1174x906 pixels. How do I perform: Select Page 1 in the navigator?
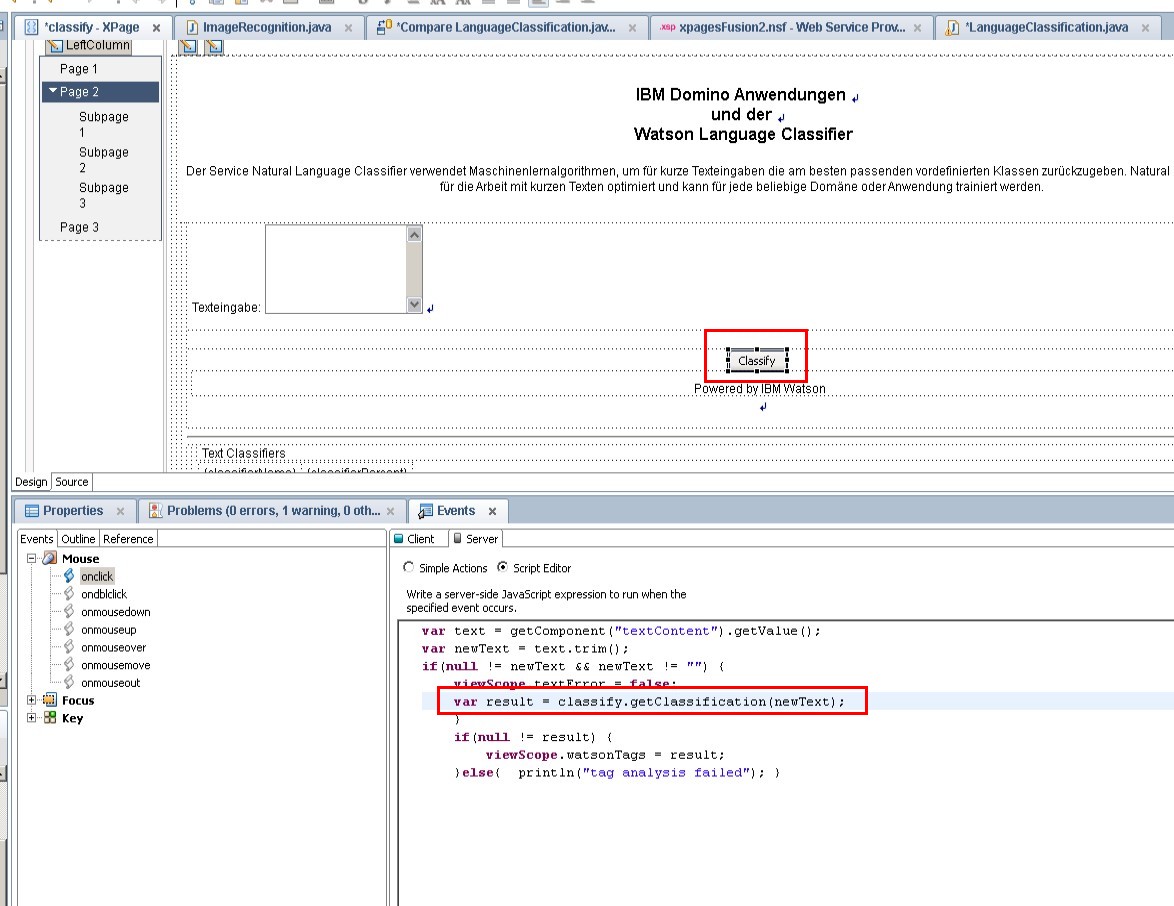pos(79,69)
